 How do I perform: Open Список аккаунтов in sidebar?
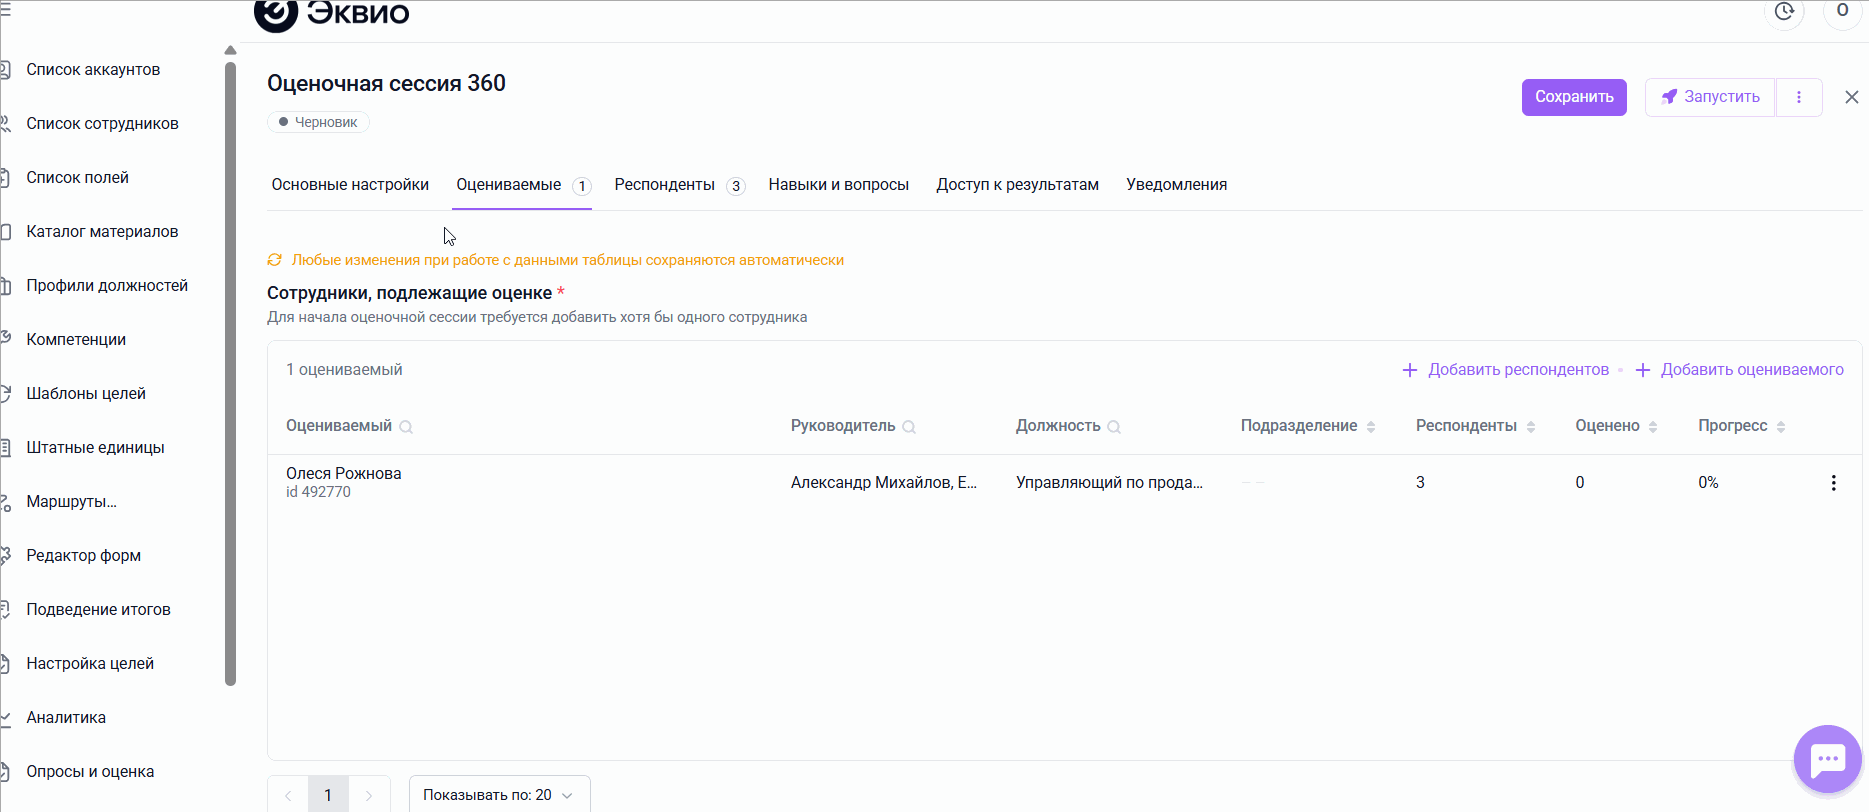93,70
